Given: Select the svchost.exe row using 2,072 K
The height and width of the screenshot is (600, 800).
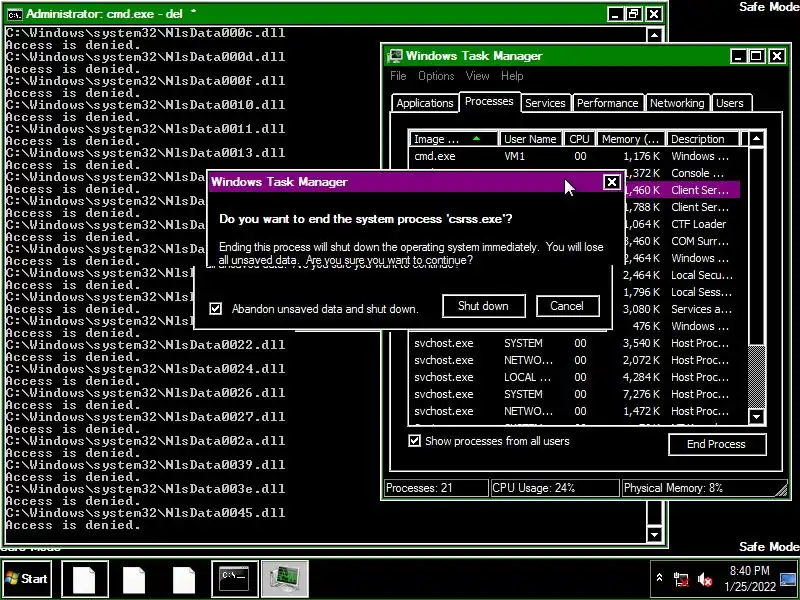Looking at the screenshot, I should 574,360.
